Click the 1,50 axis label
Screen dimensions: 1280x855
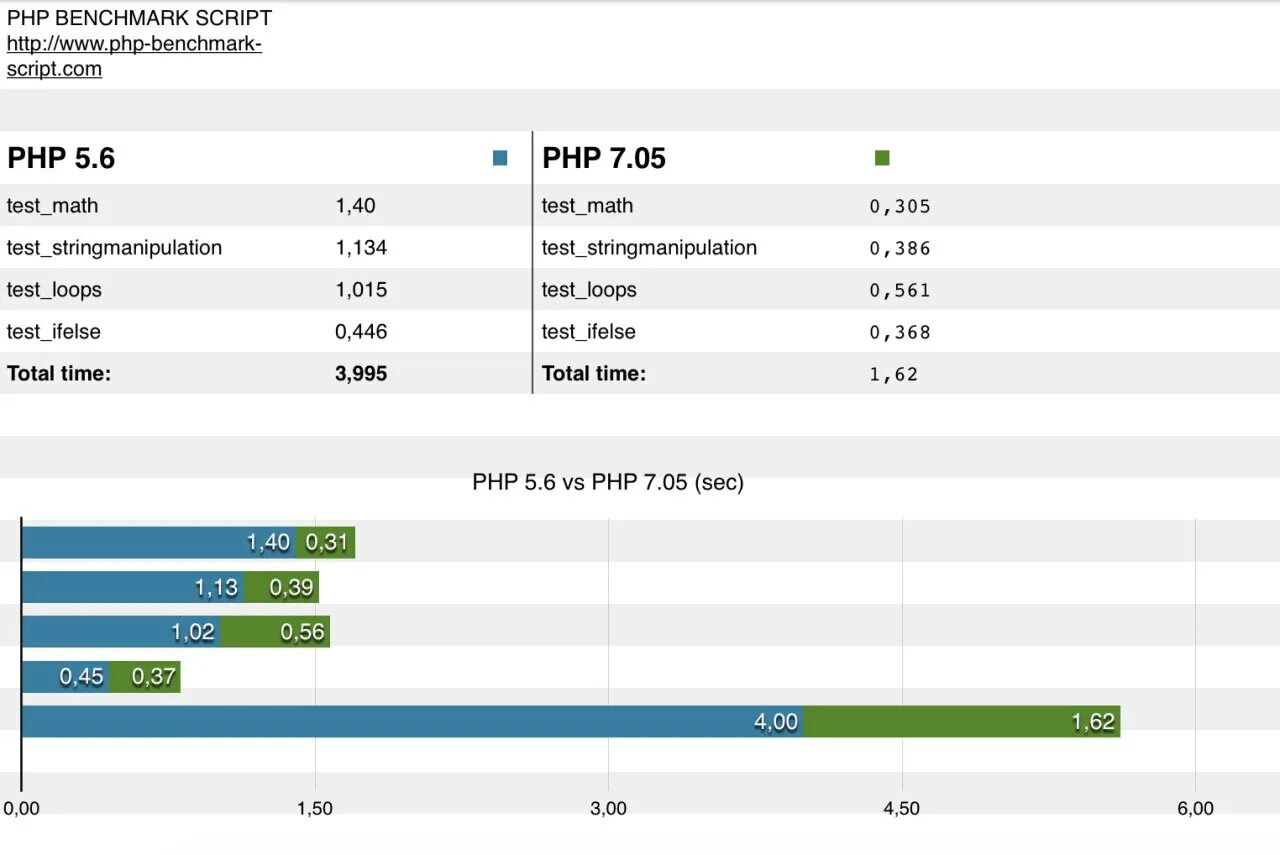click(315, 808)
